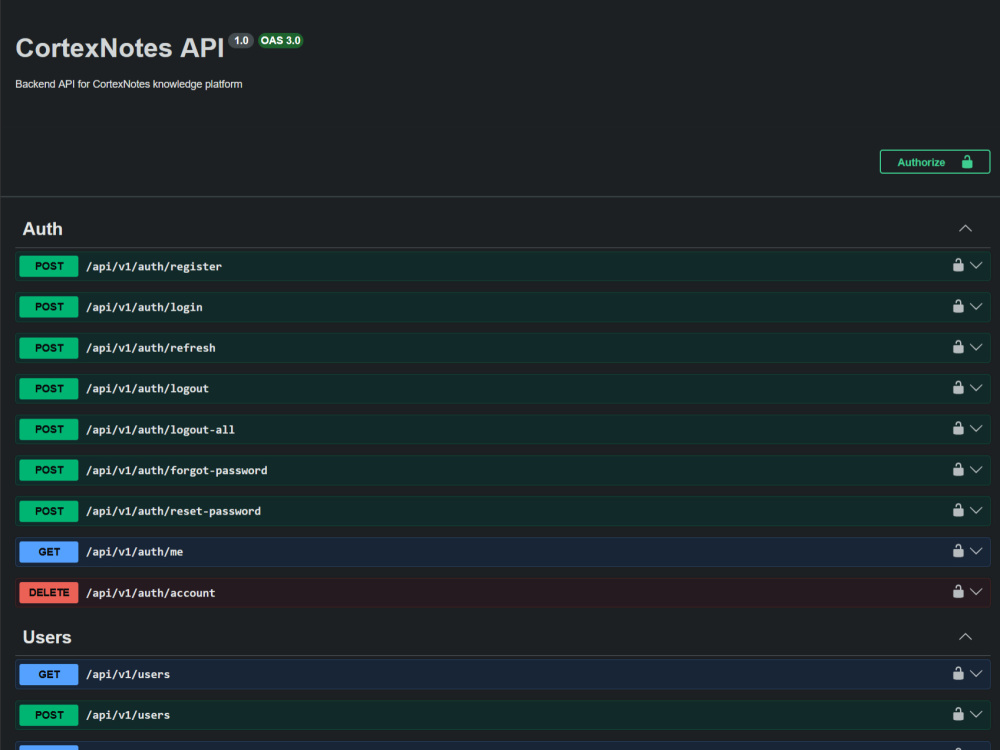Click lock icon on auth/logout row
The height and width of the screenshot is (750, 1000).
[x=958, y=388]
